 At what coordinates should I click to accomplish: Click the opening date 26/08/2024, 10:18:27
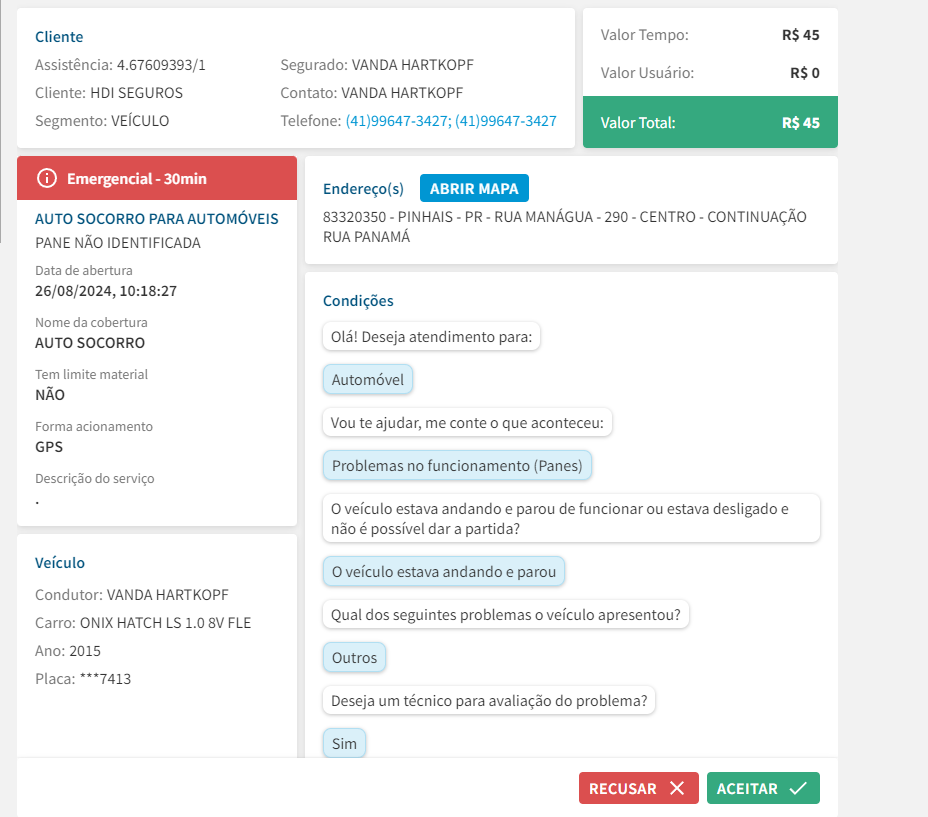pos(106,291)
